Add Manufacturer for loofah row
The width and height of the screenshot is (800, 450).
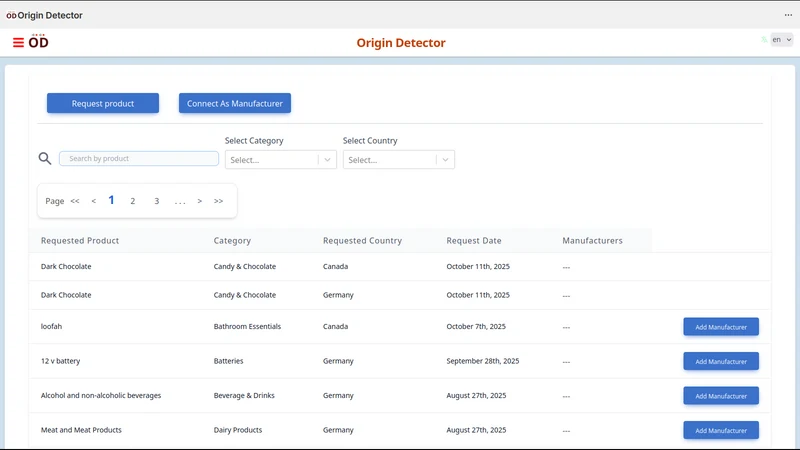pos(721,327)
